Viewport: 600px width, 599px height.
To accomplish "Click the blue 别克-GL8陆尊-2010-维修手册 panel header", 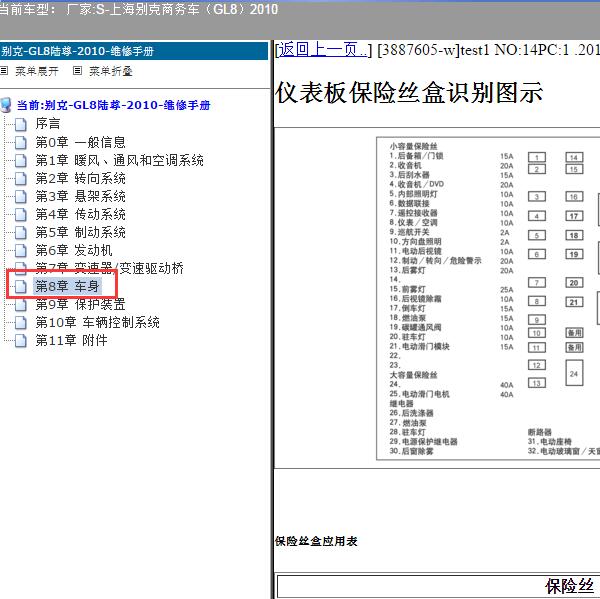I will 134,51.
